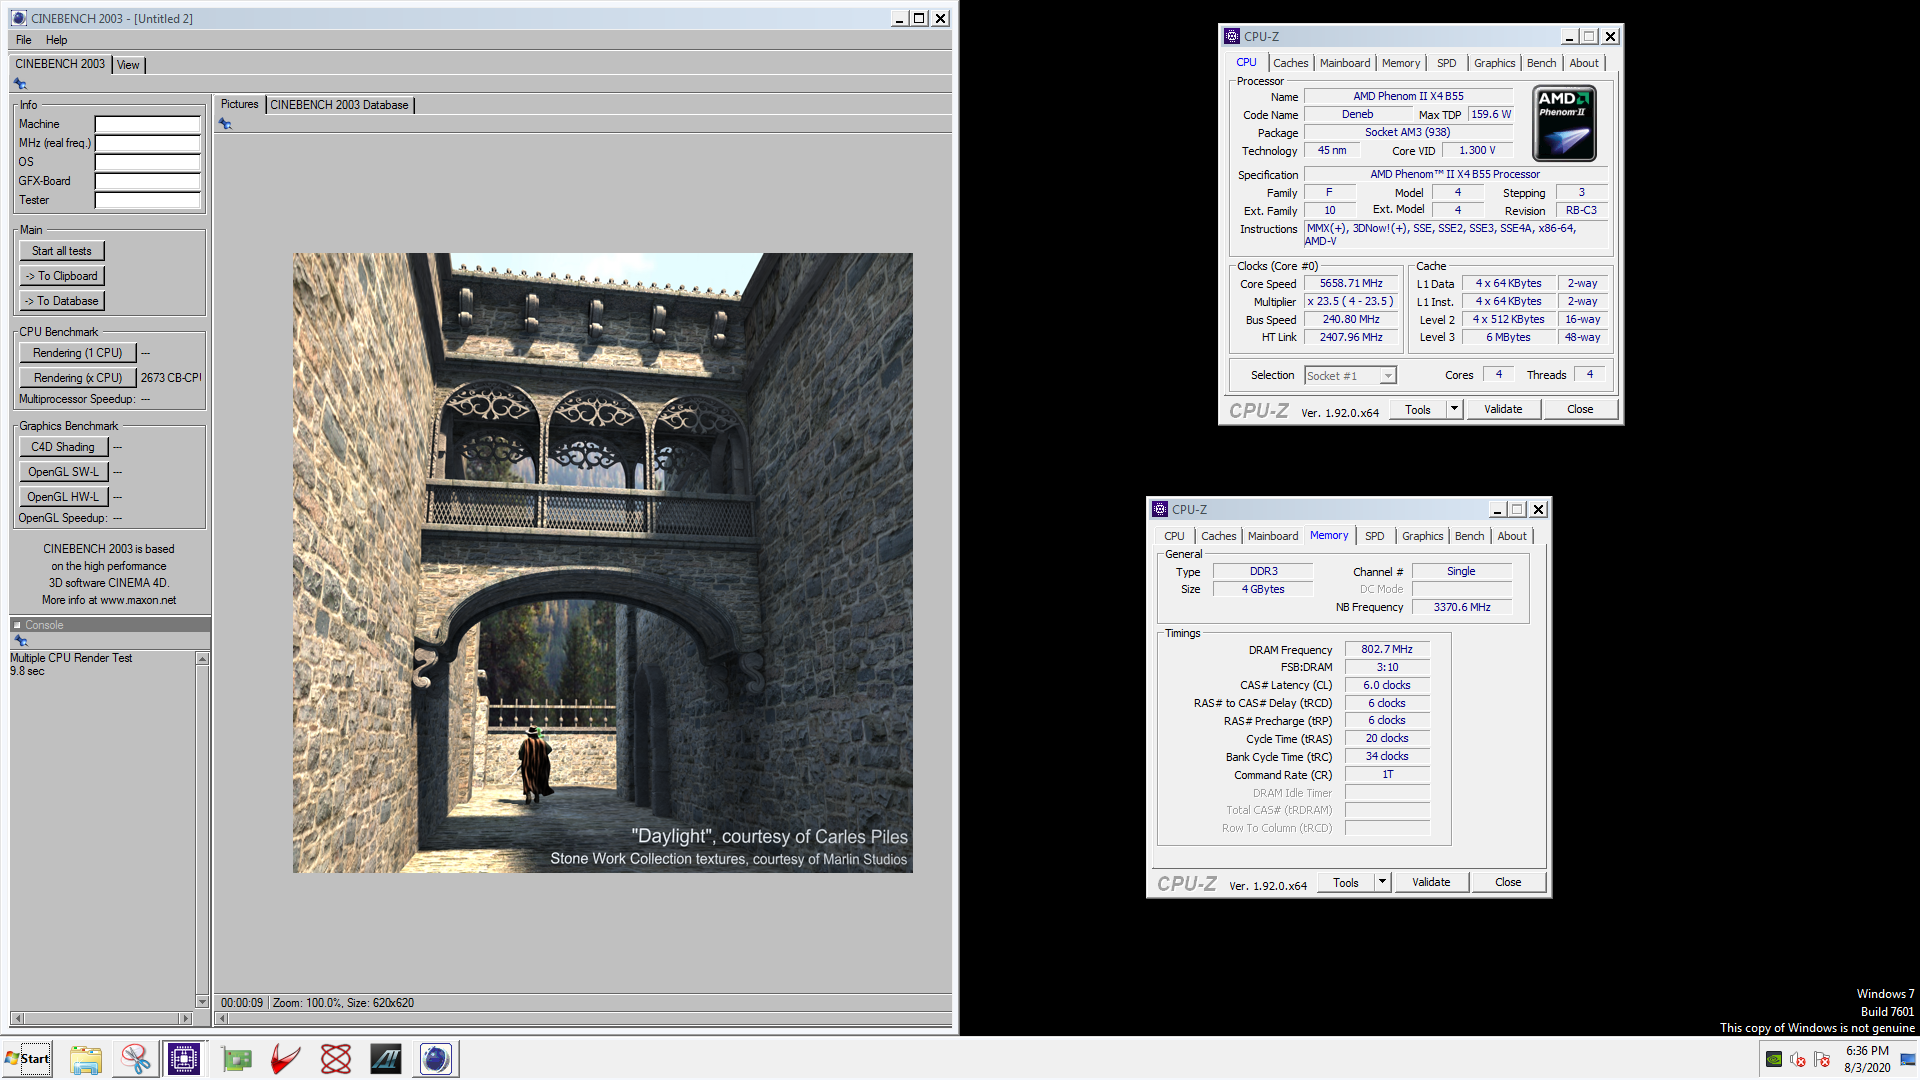Expand Tools dropdown arrow in bottom CPU-Z window

click(1382, 882)
